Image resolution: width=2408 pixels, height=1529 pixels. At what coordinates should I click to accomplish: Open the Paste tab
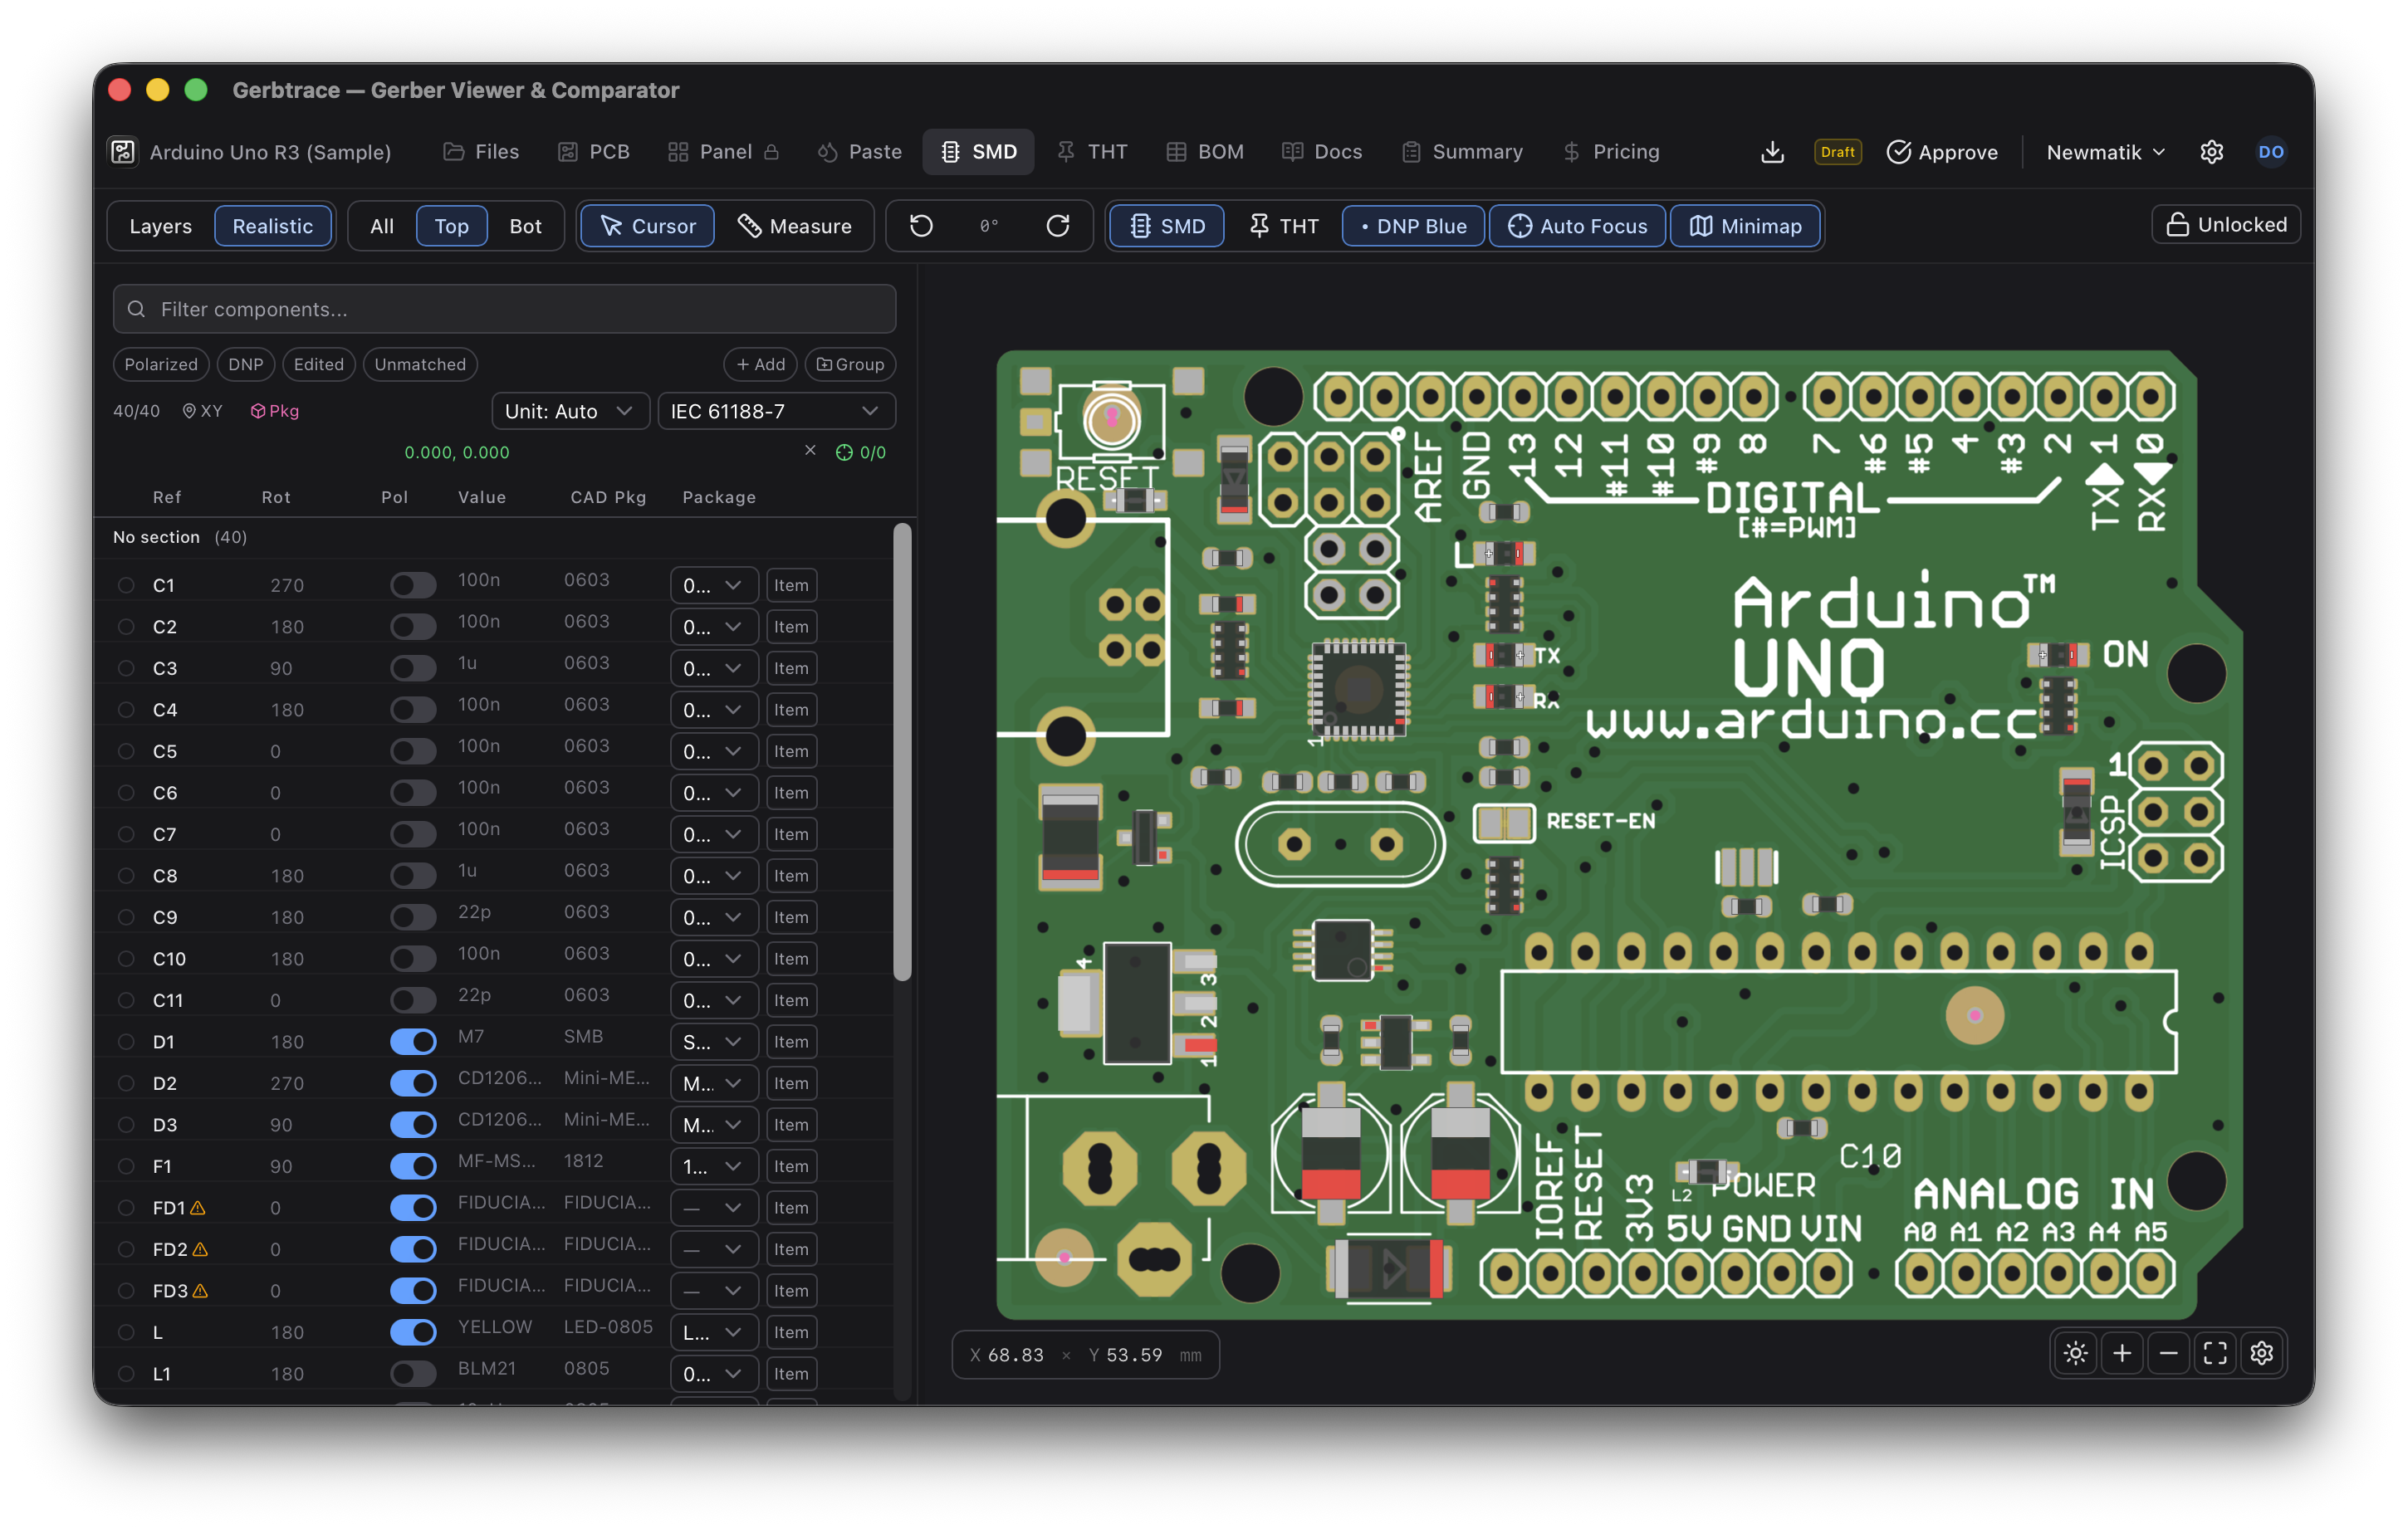tap(860, 152)
